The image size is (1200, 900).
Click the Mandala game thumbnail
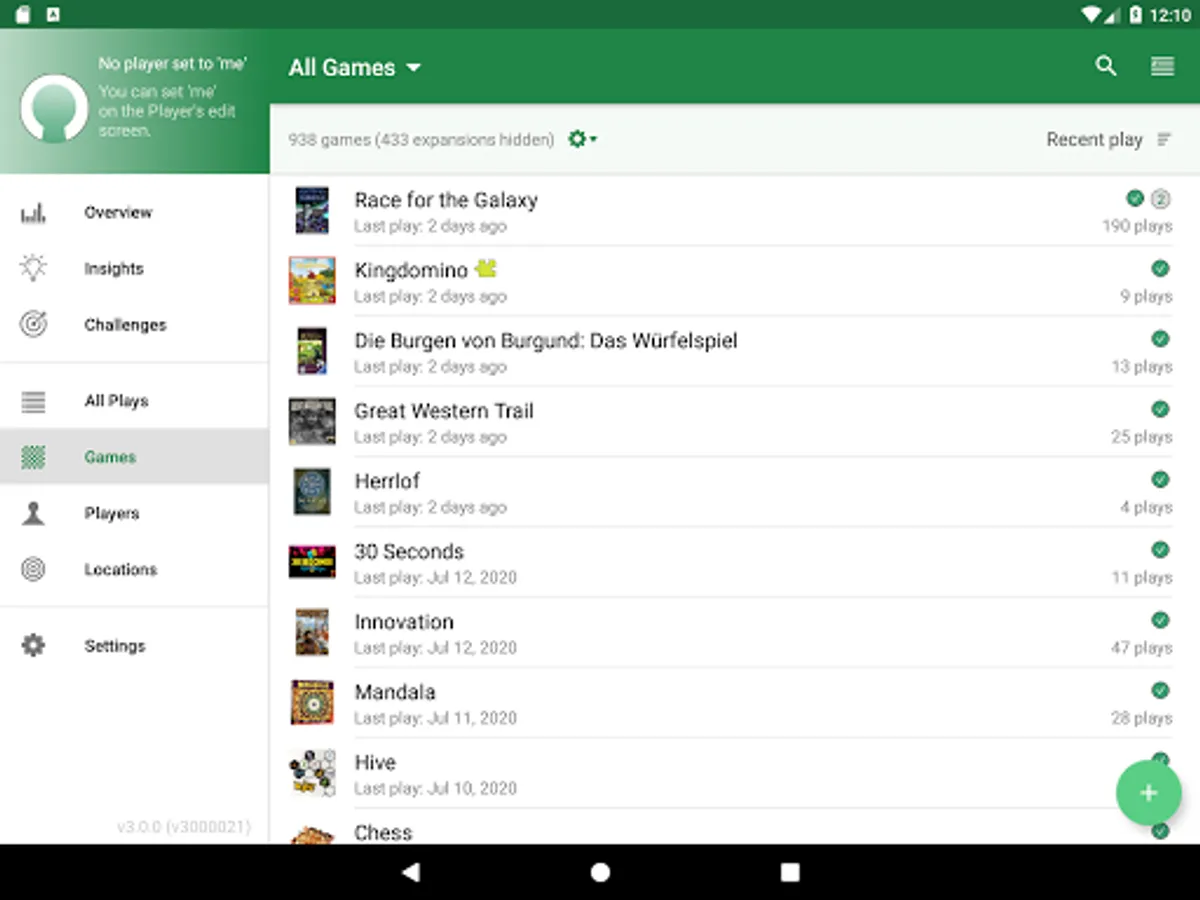(312, 702)
